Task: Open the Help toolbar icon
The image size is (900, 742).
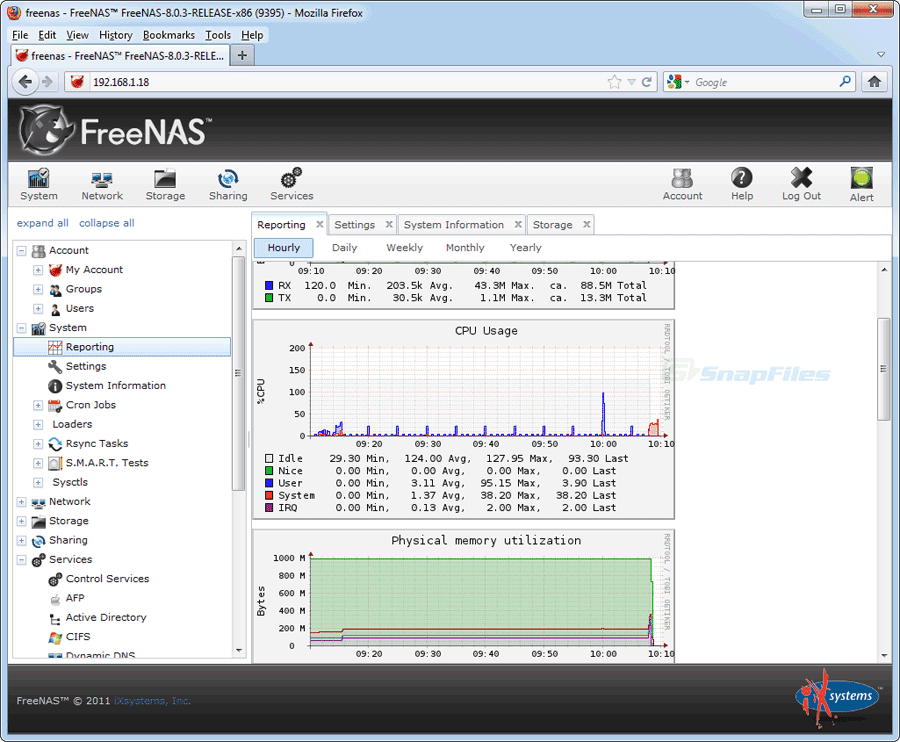Action: coord(742,184)
